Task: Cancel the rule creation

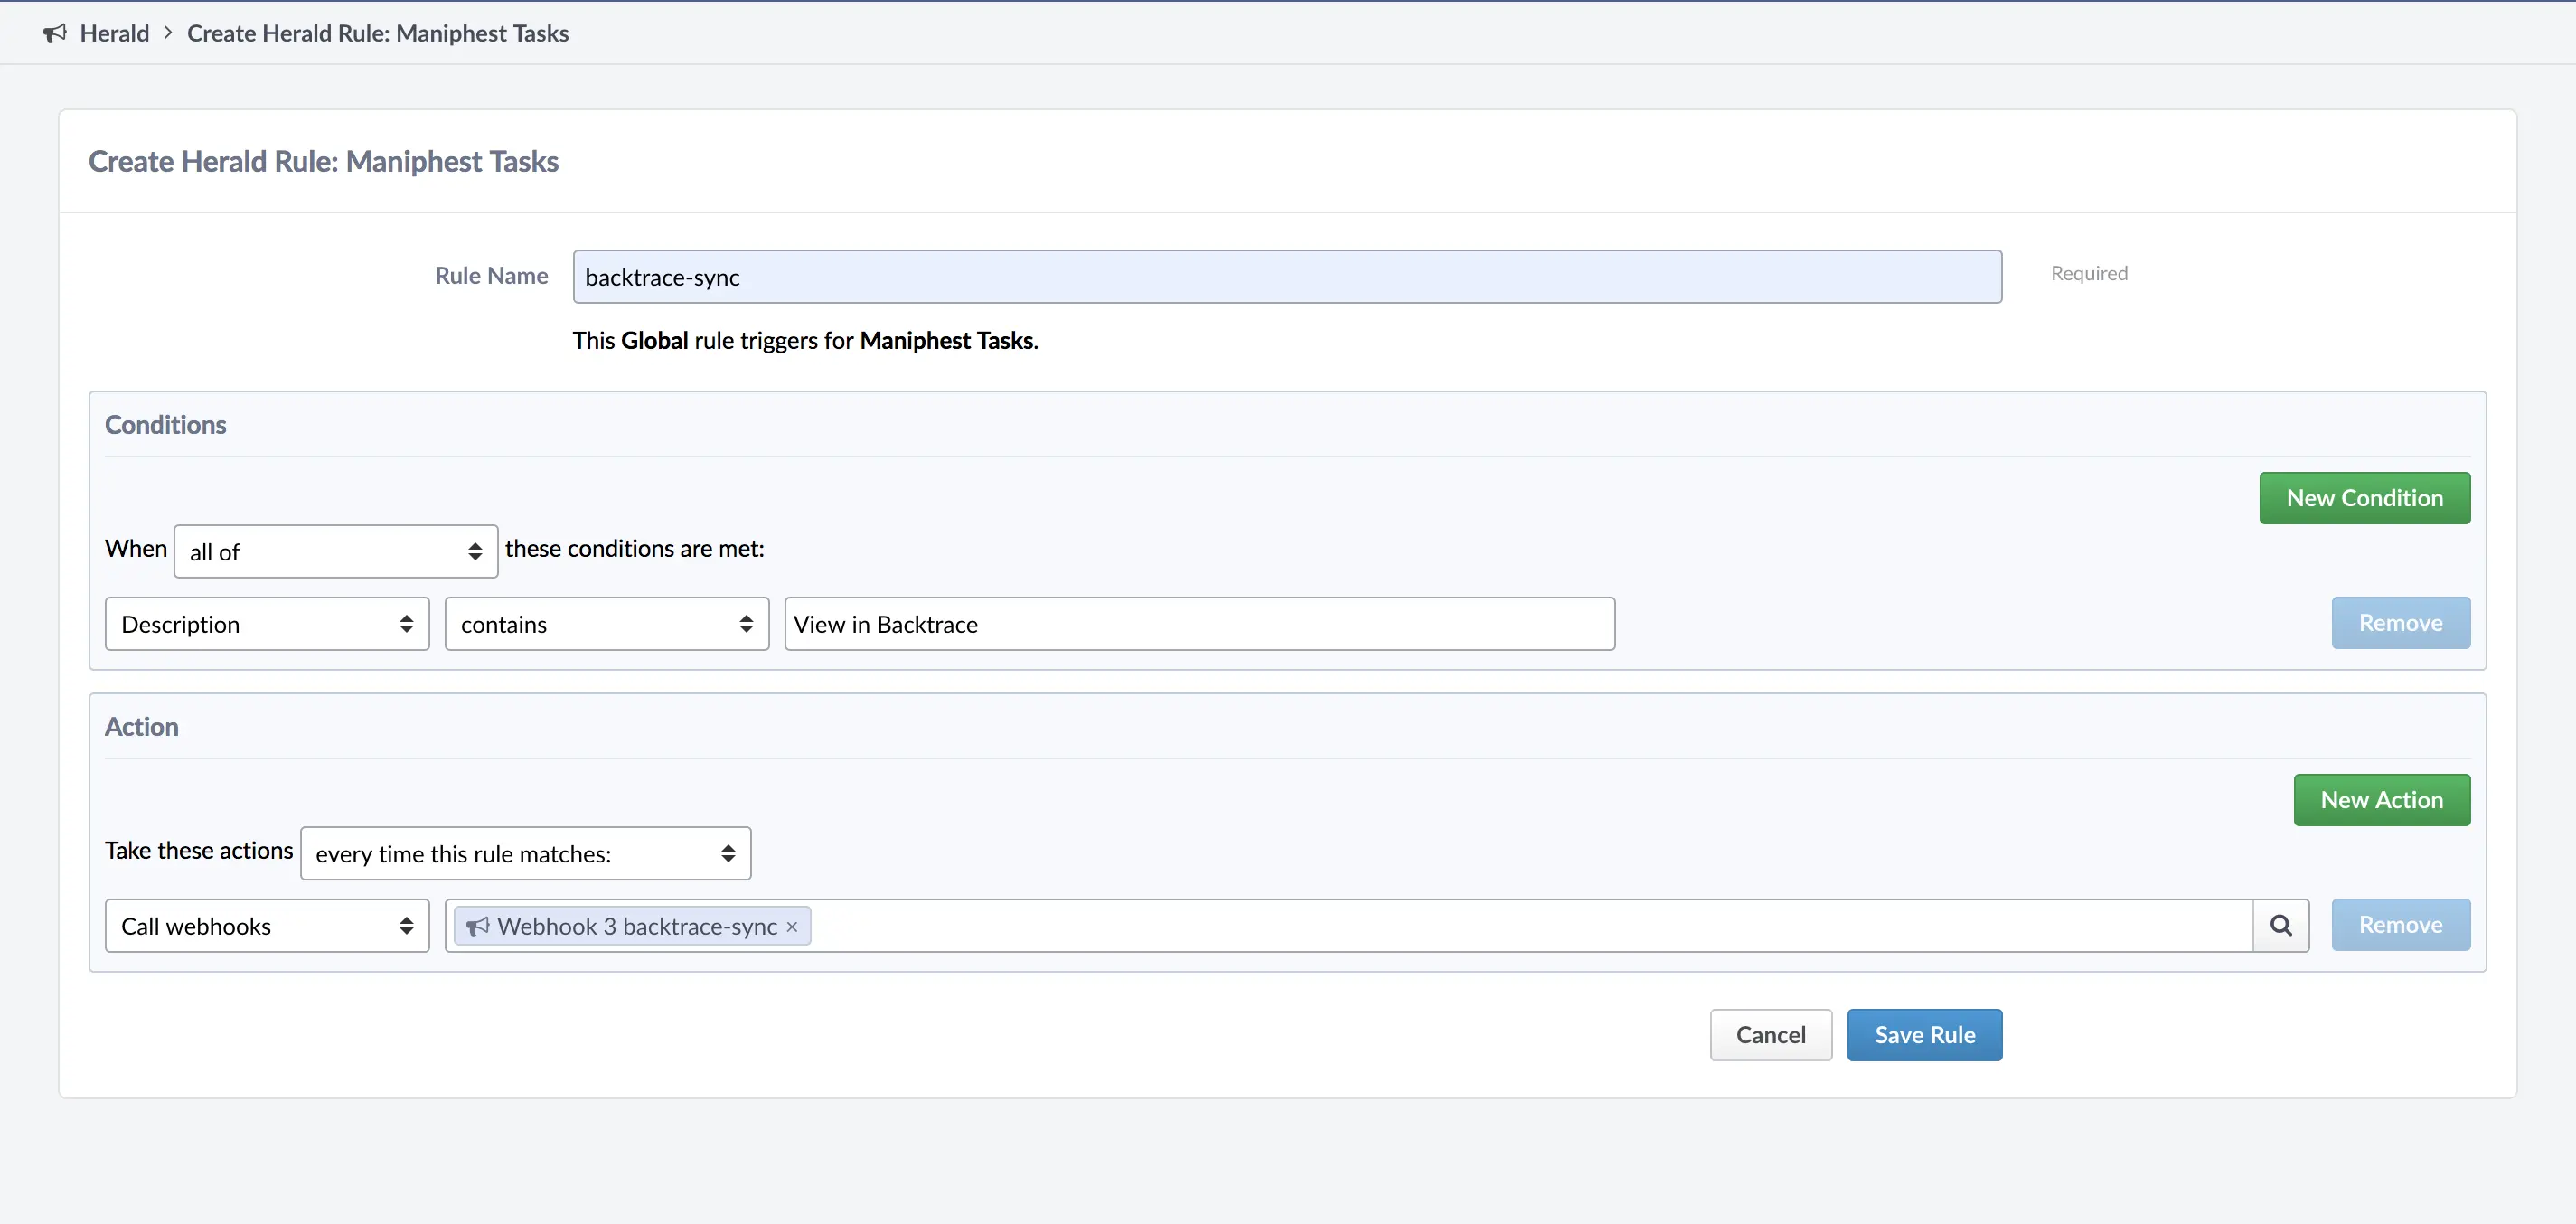Action: pyautogui.click(x=1770, y=1035)
